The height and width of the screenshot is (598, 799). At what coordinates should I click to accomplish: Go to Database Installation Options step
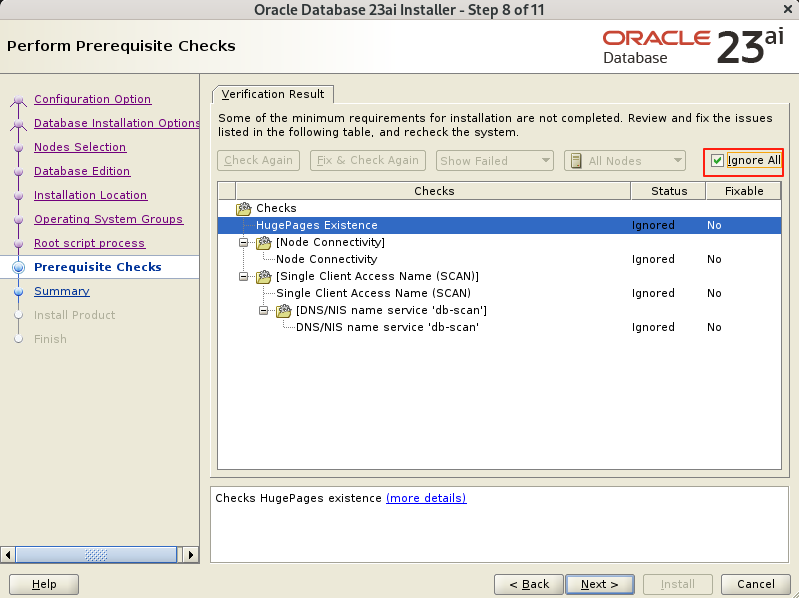(117, 123)
